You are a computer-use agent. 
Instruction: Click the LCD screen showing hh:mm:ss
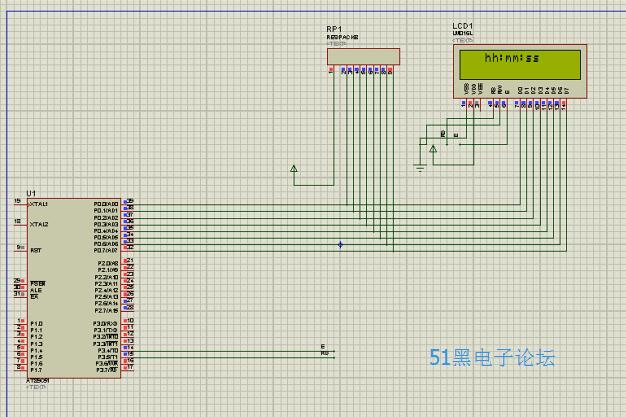[520, 64]
